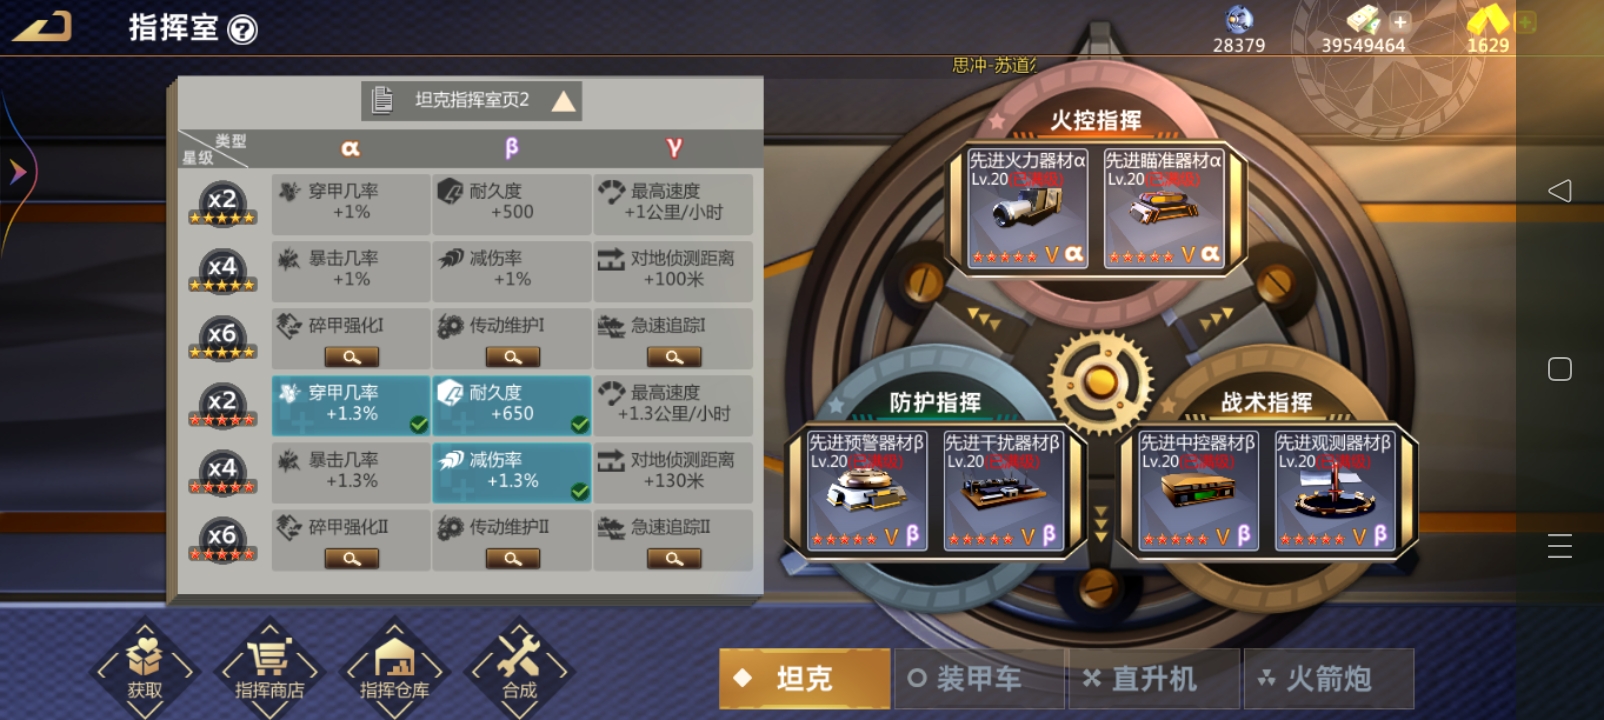Select the 火箭炮 tab
Screen dimensions: 1604x720
pos(1328,679)
